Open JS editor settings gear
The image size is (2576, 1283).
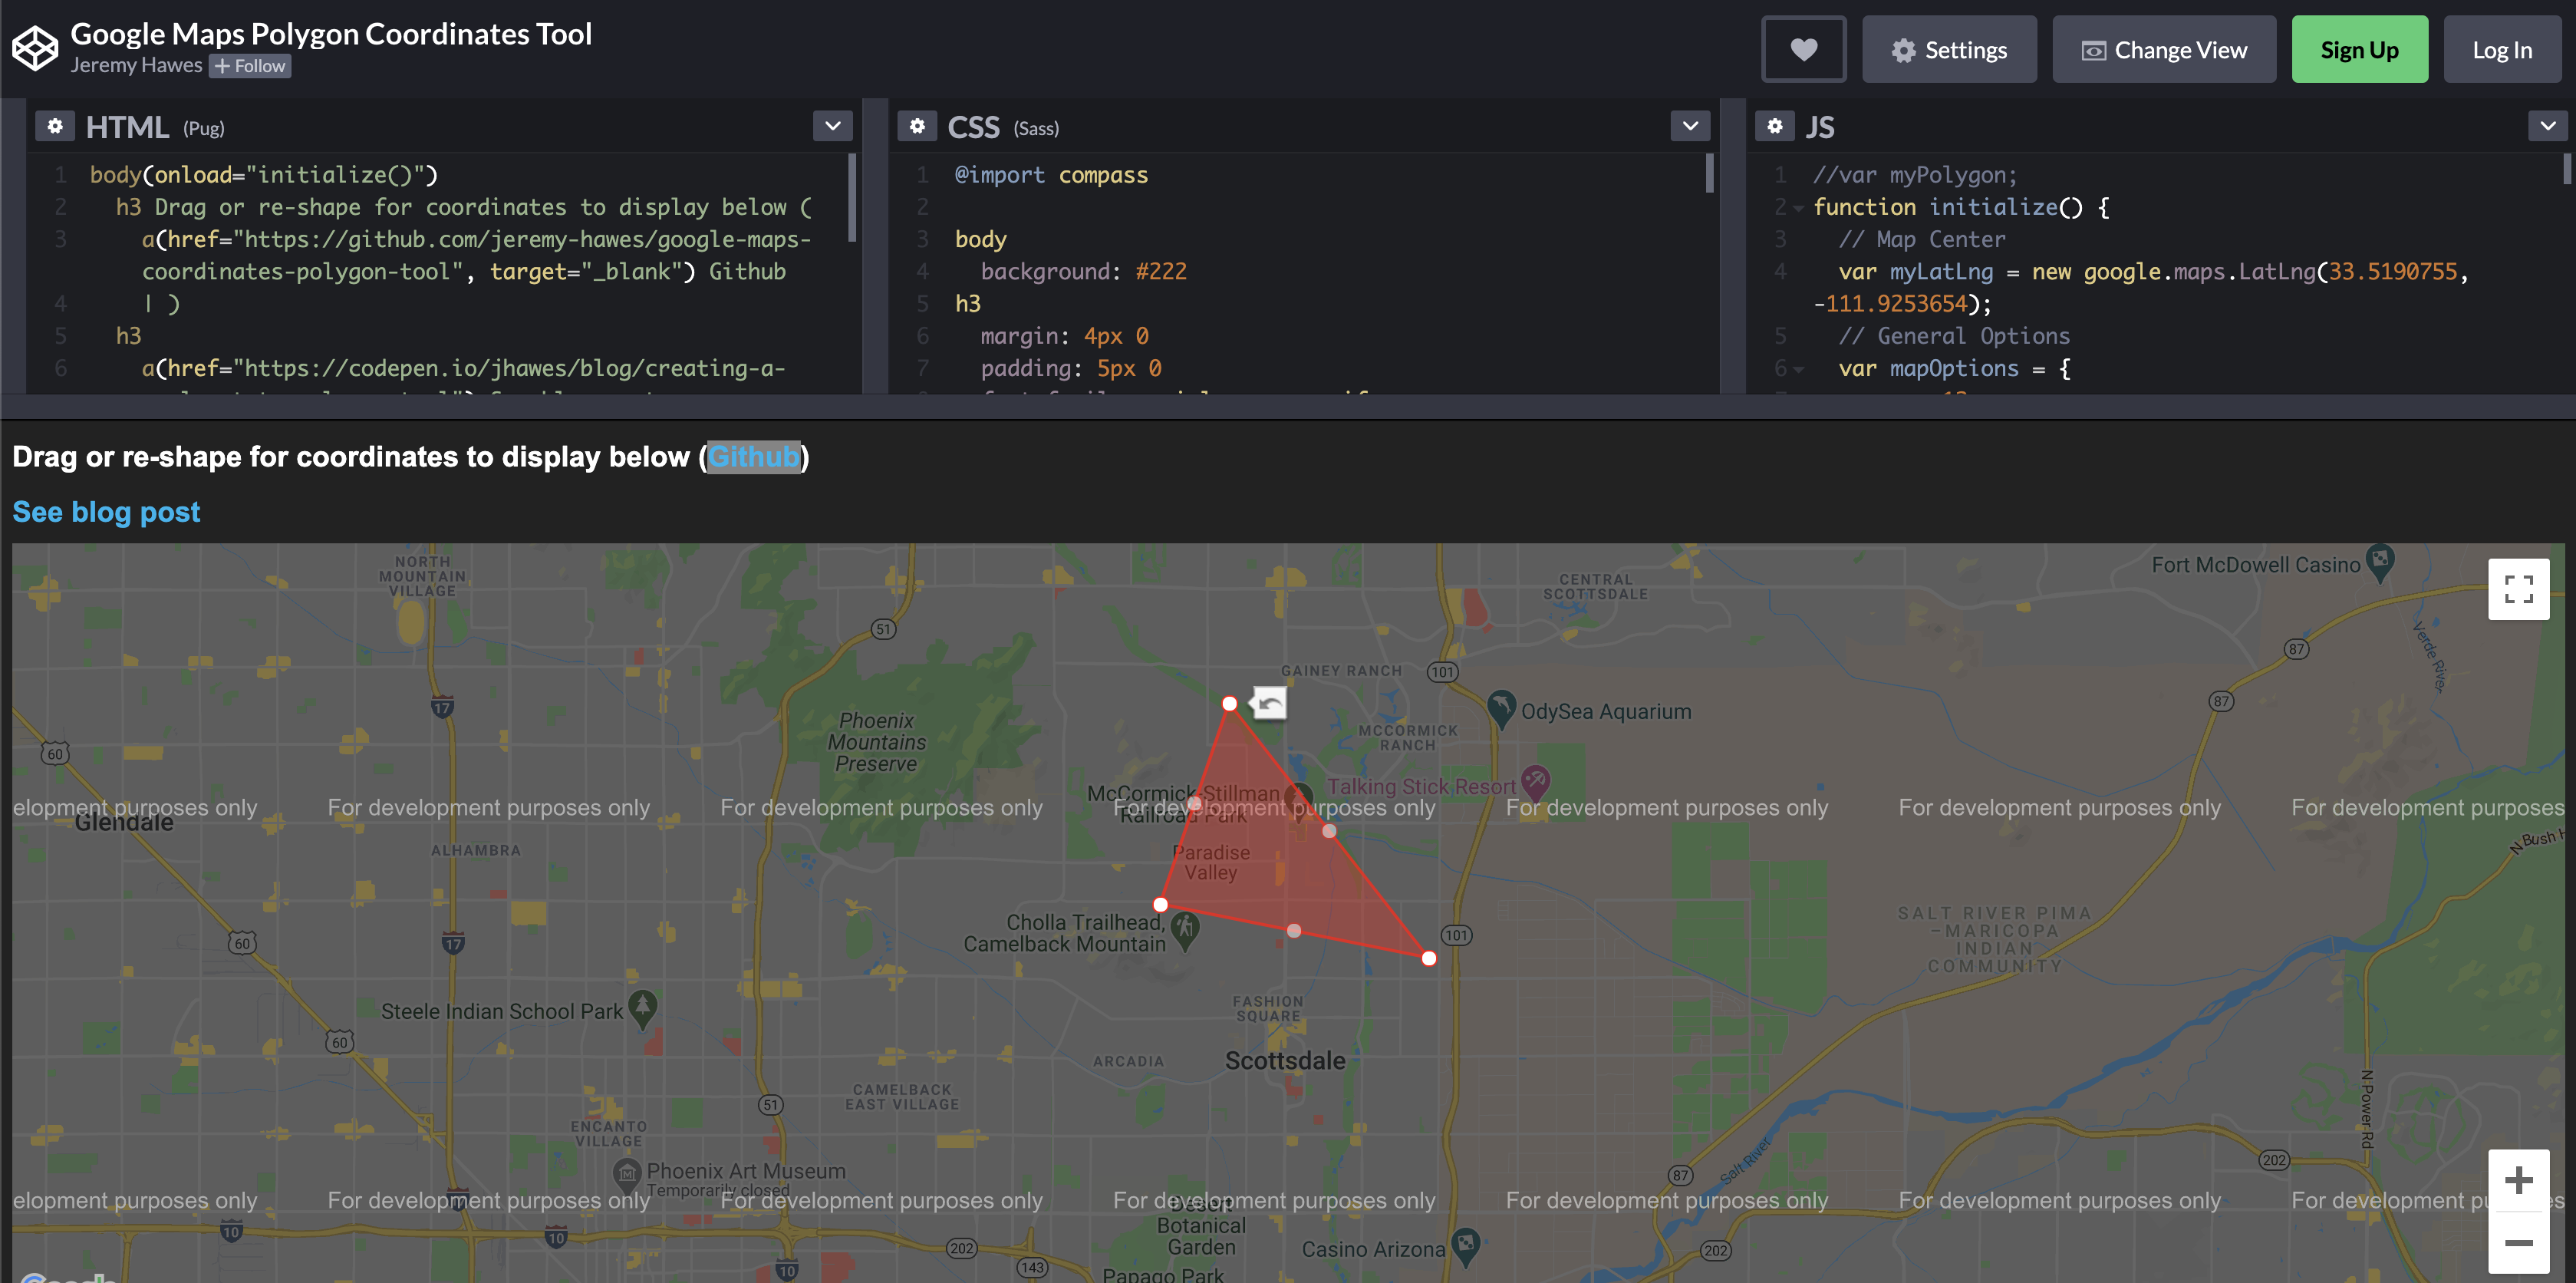click(1774, 126)
